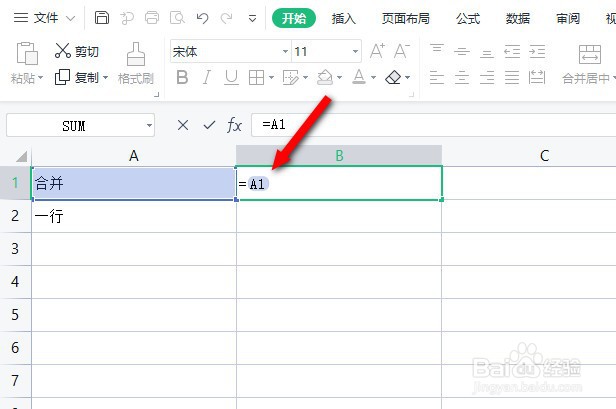Open the 数据 tab

(518, 18)
